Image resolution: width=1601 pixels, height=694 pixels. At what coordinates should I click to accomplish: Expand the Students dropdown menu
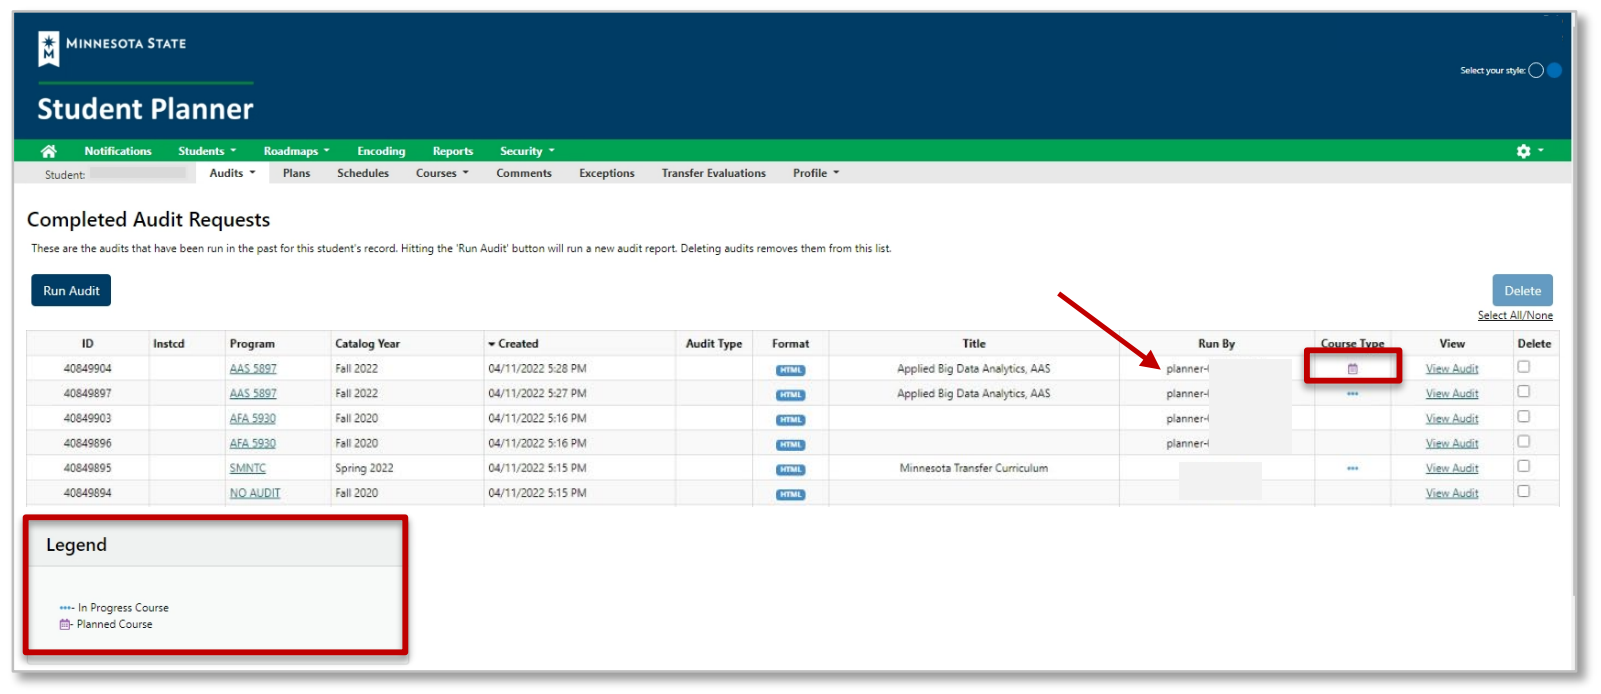pos(206,151)
